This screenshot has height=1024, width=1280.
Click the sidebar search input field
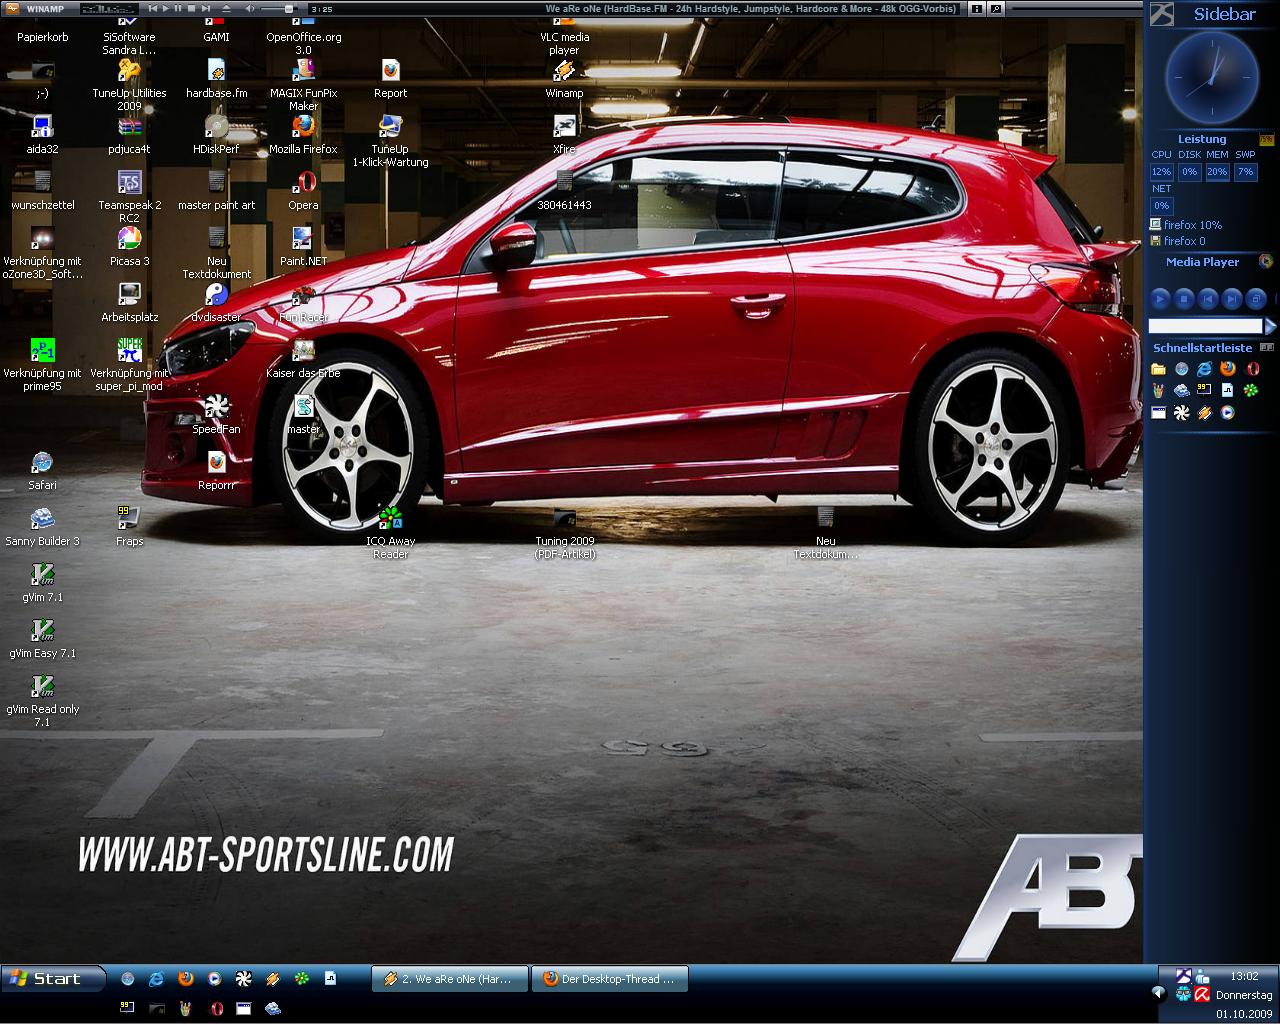[1205, 326]
